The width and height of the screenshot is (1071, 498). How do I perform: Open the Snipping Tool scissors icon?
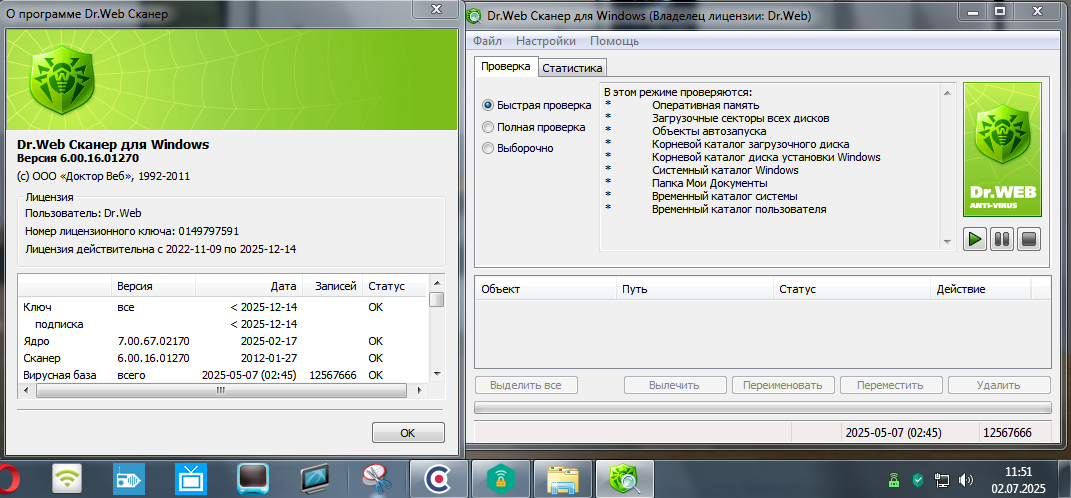coord(377,480)
